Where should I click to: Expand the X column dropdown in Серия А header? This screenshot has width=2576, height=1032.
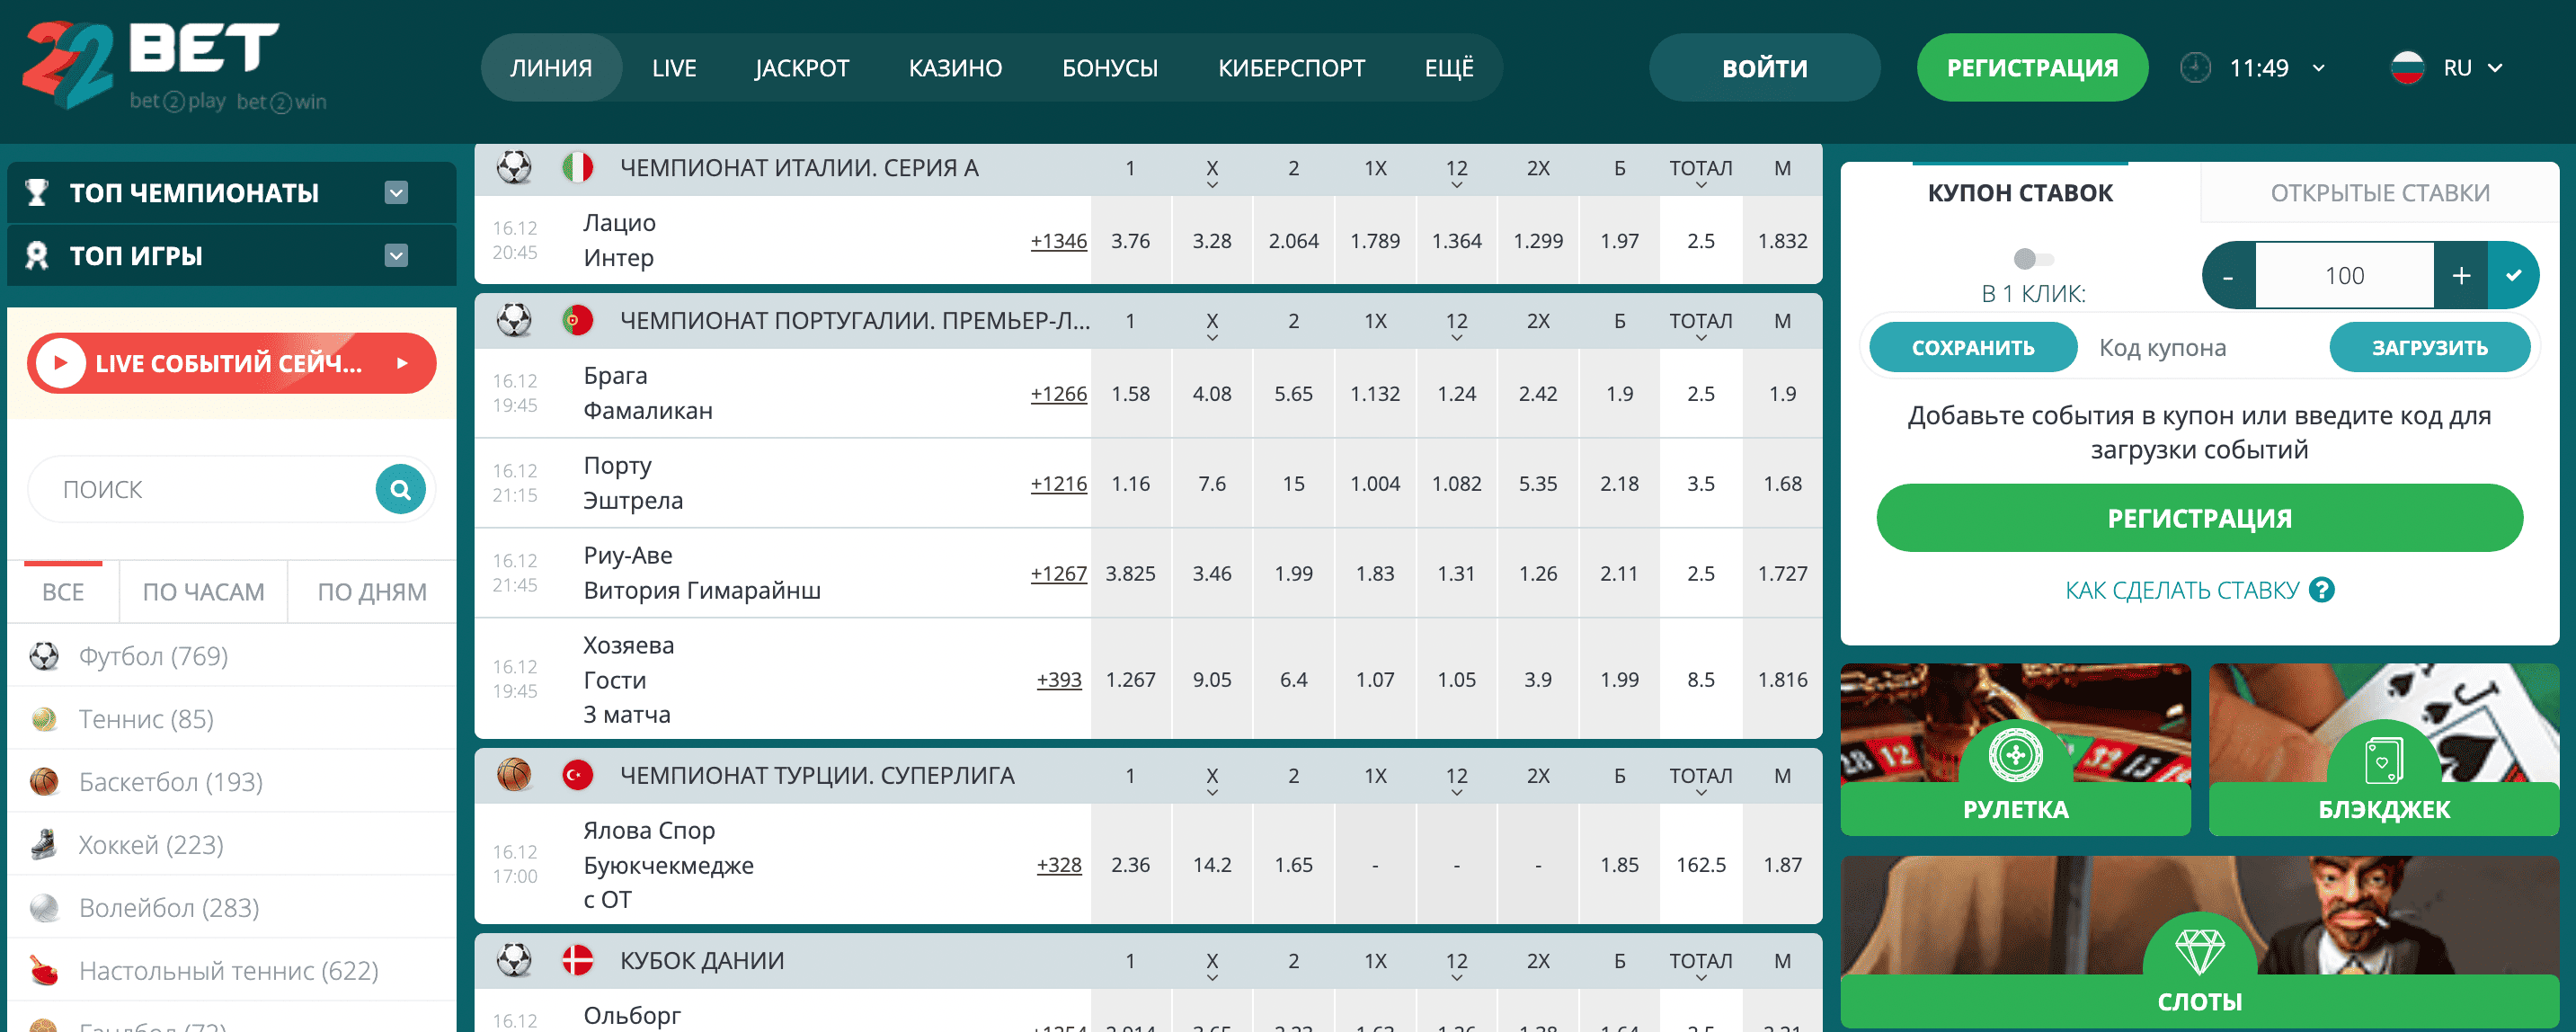click(1212, 185)
